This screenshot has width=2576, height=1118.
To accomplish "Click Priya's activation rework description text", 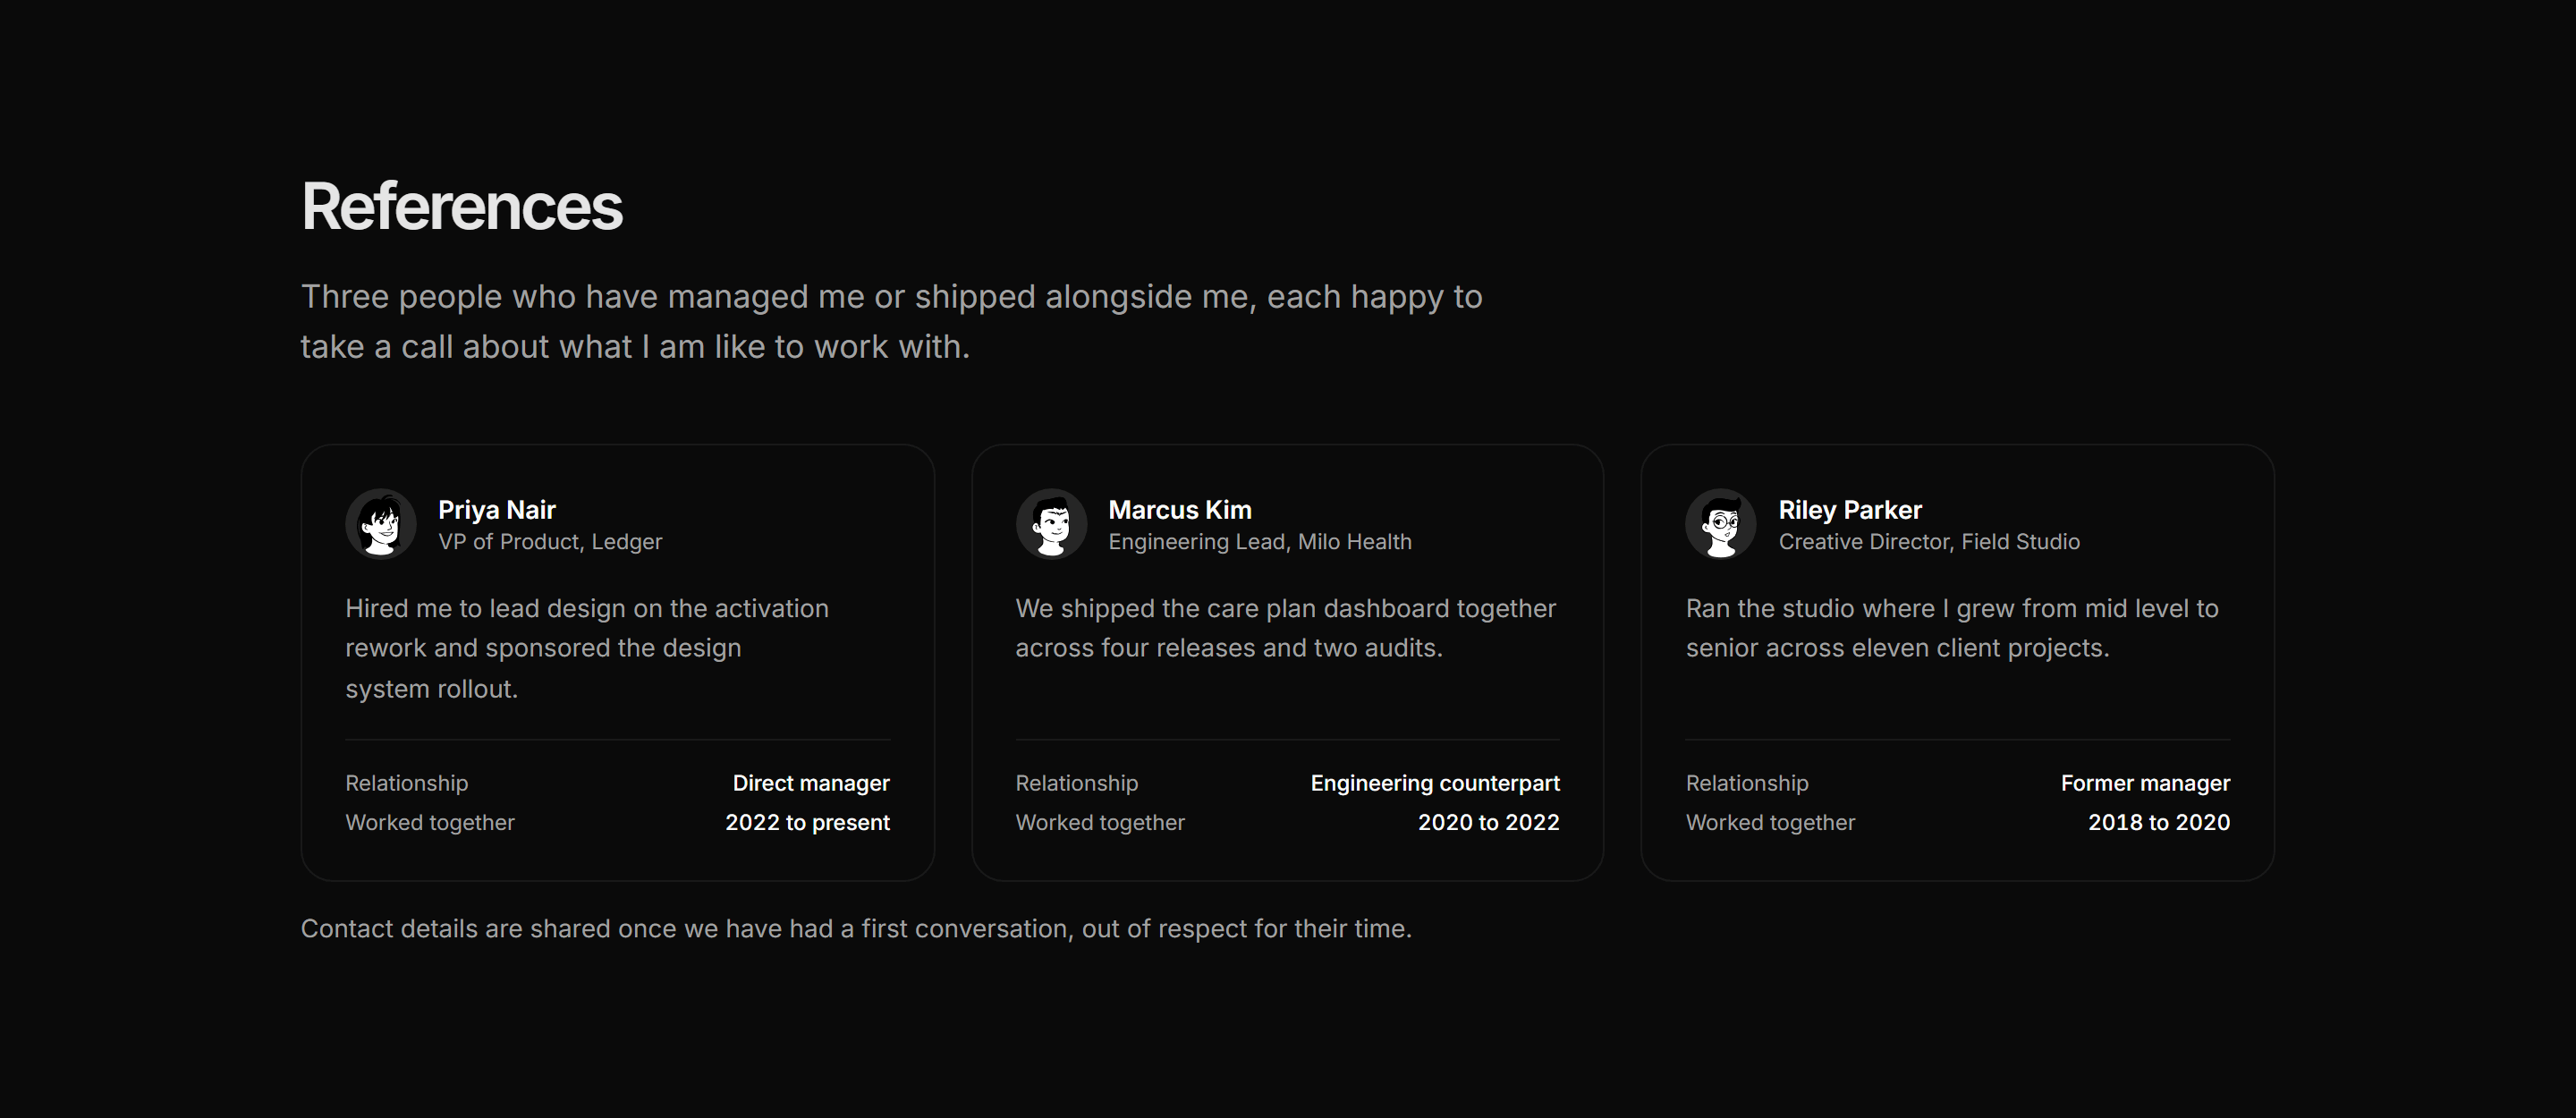I will tap(587, 648).
